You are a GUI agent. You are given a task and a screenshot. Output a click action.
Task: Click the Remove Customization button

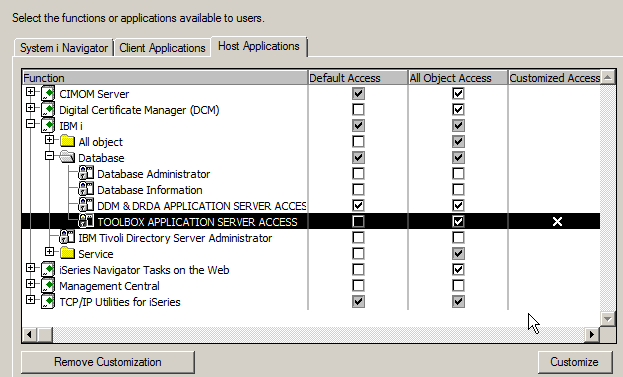click(x=108, y=362)
